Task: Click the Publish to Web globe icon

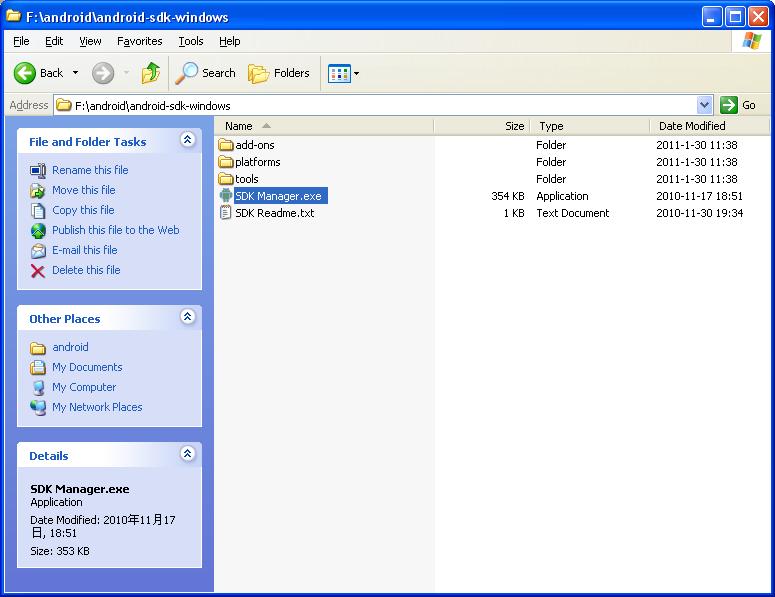Action: [38, 231]
